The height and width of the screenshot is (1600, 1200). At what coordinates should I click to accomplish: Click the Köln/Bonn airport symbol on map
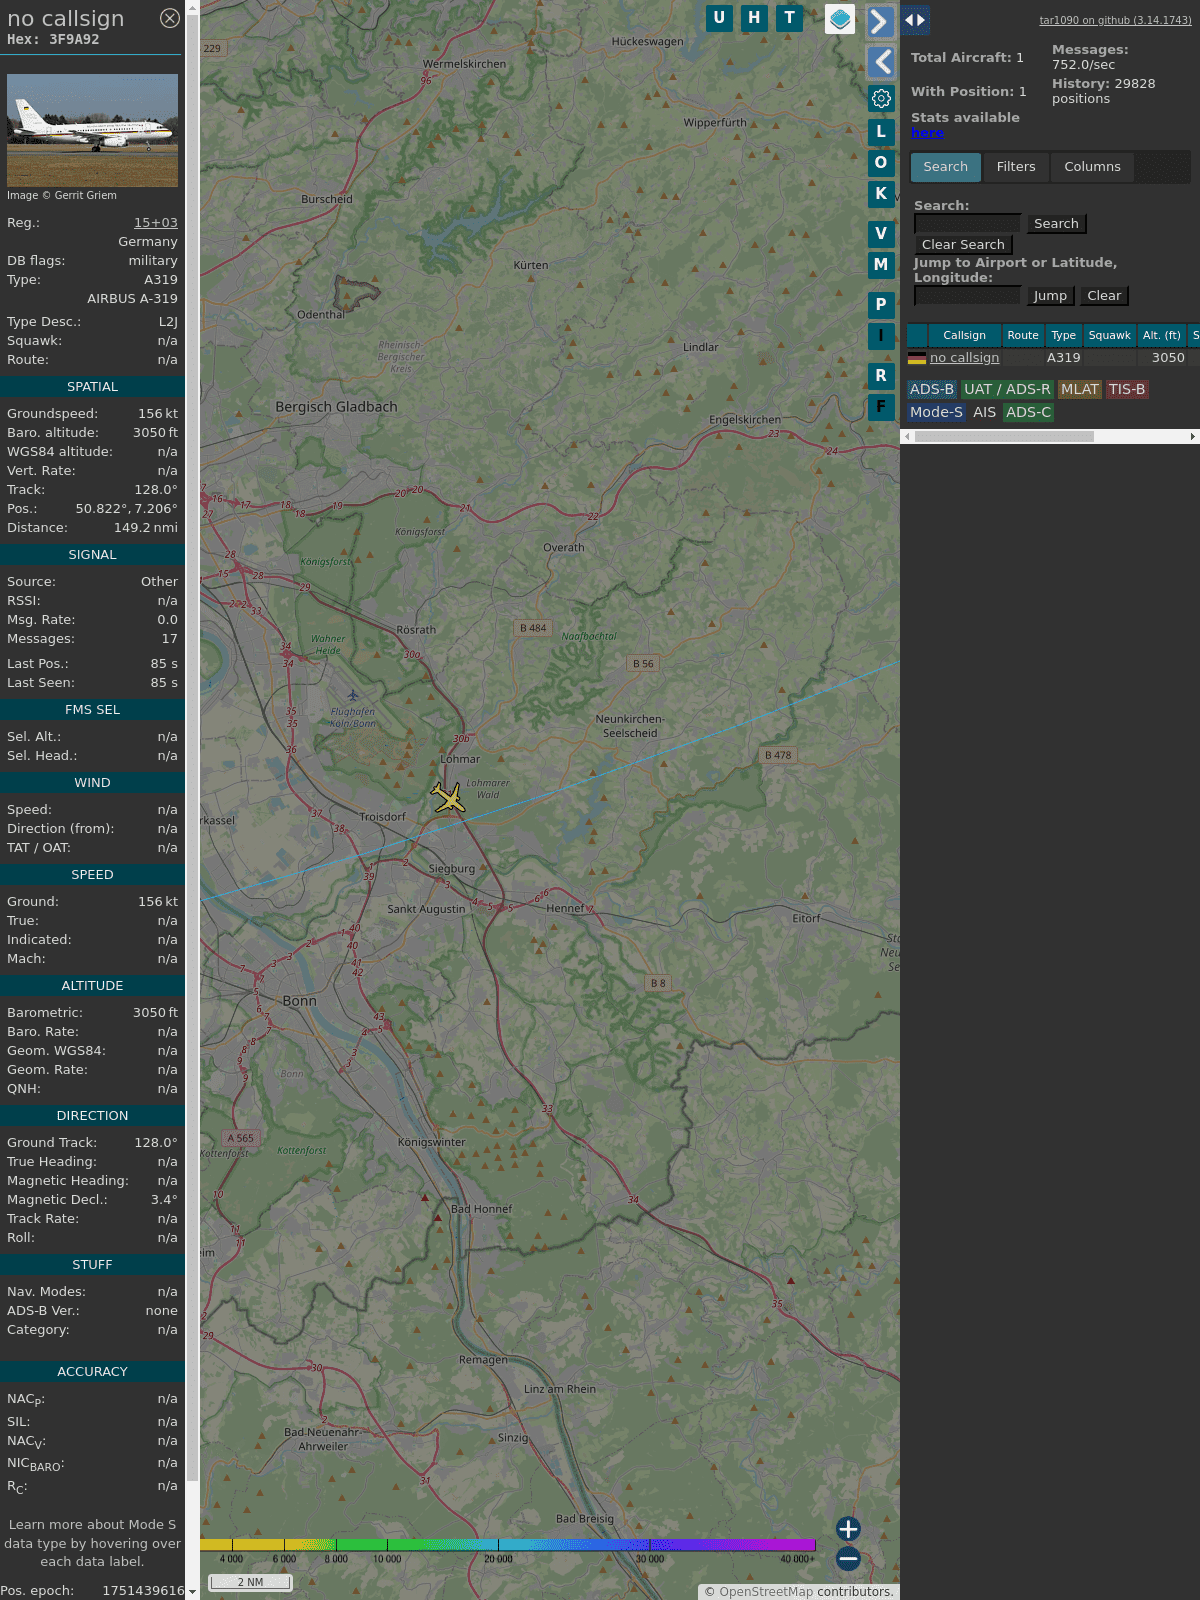(352, 695)
